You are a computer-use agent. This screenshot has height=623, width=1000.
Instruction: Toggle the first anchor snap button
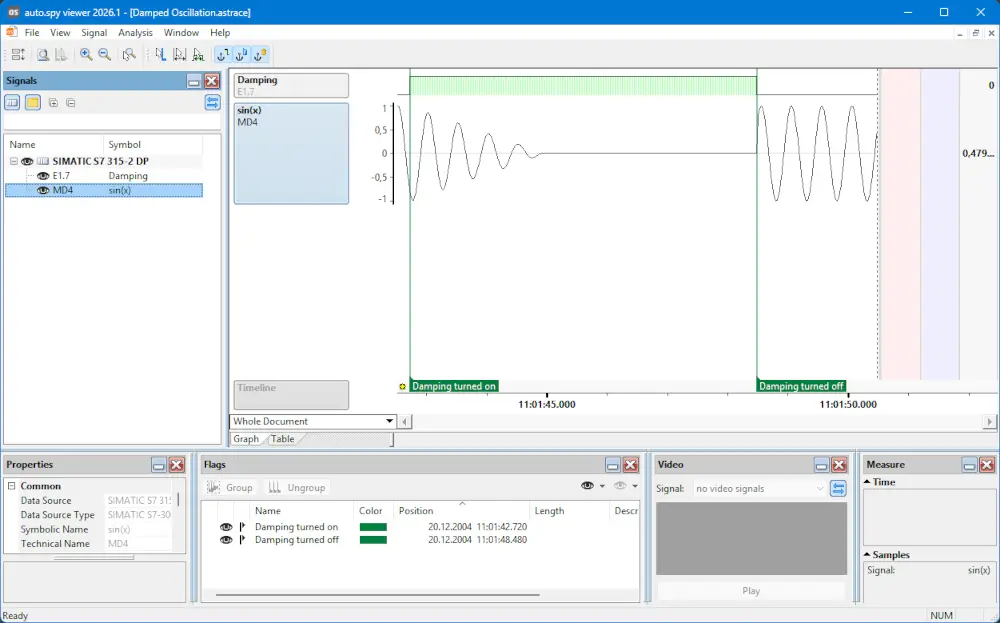click(x=223, y=55)
